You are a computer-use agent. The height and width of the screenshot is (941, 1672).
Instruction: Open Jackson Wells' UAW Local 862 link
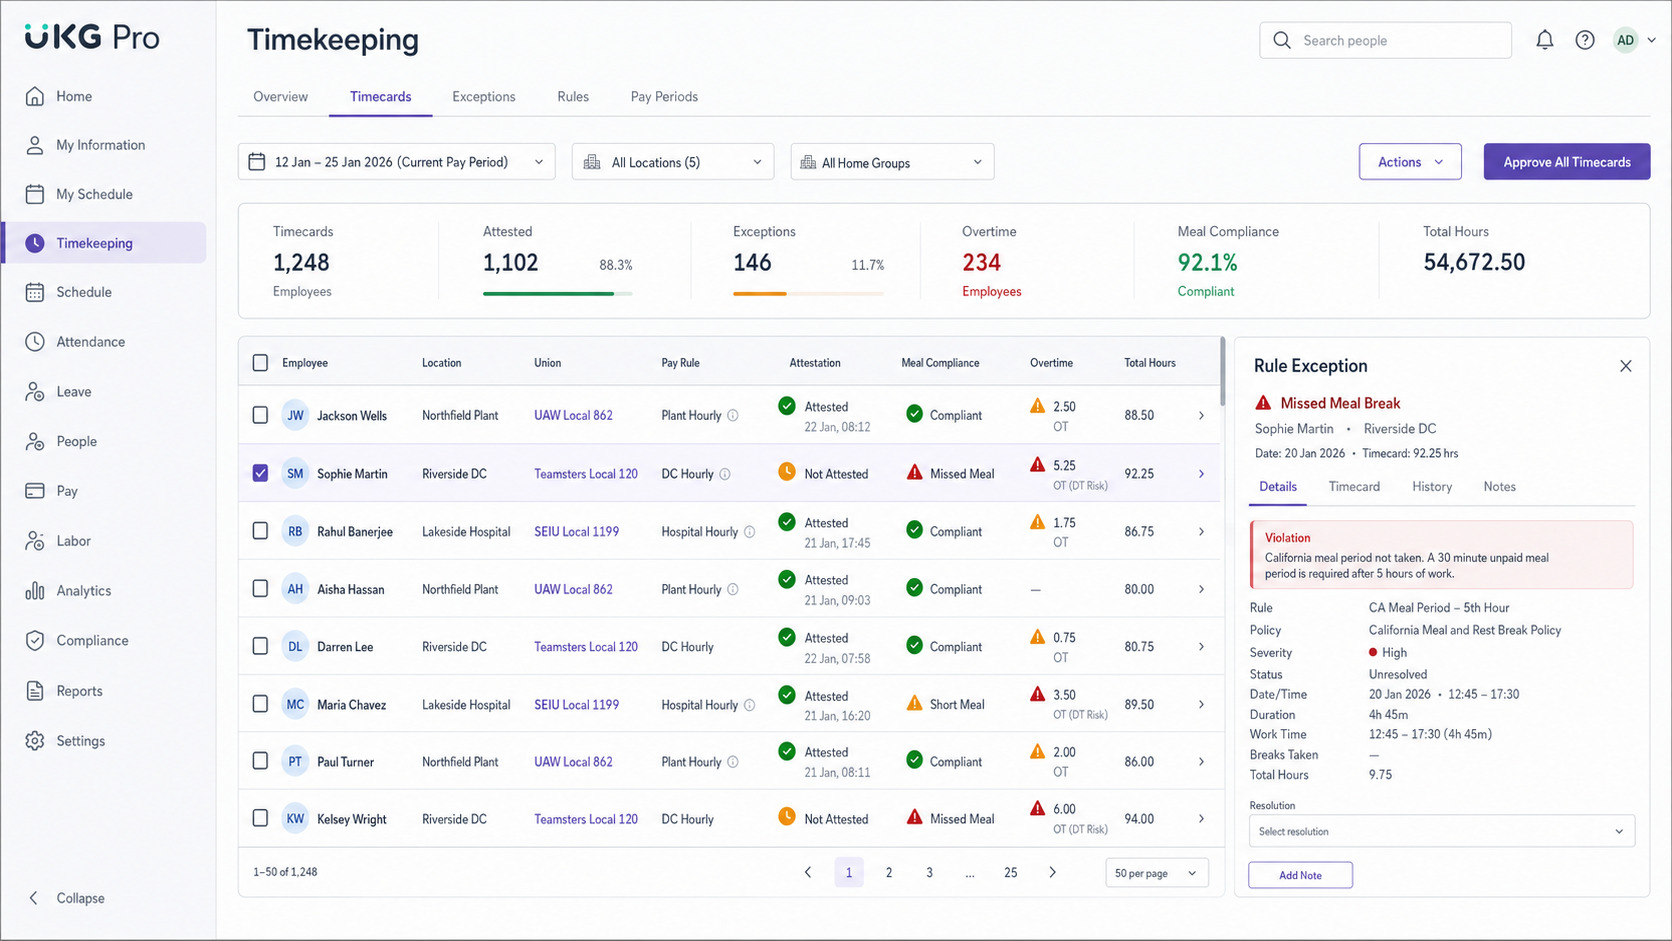coord(573,415)
